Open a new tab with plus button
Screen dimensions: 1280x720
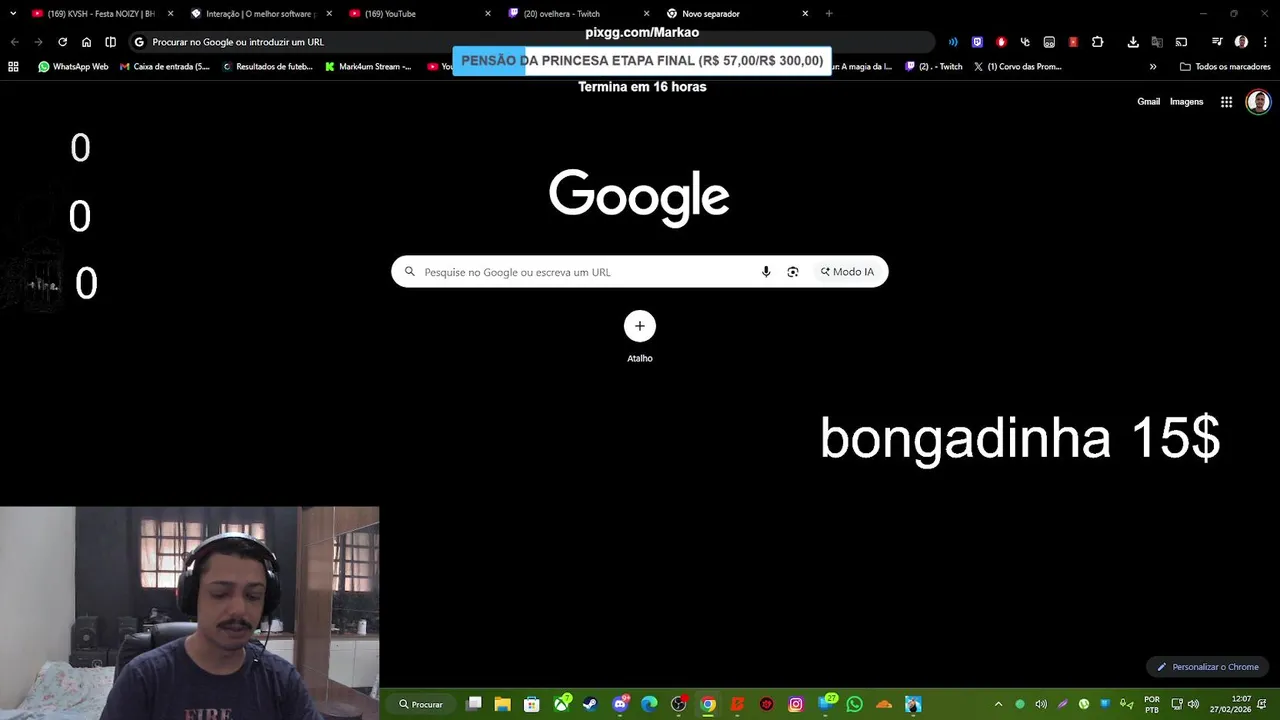pos(829,14)
